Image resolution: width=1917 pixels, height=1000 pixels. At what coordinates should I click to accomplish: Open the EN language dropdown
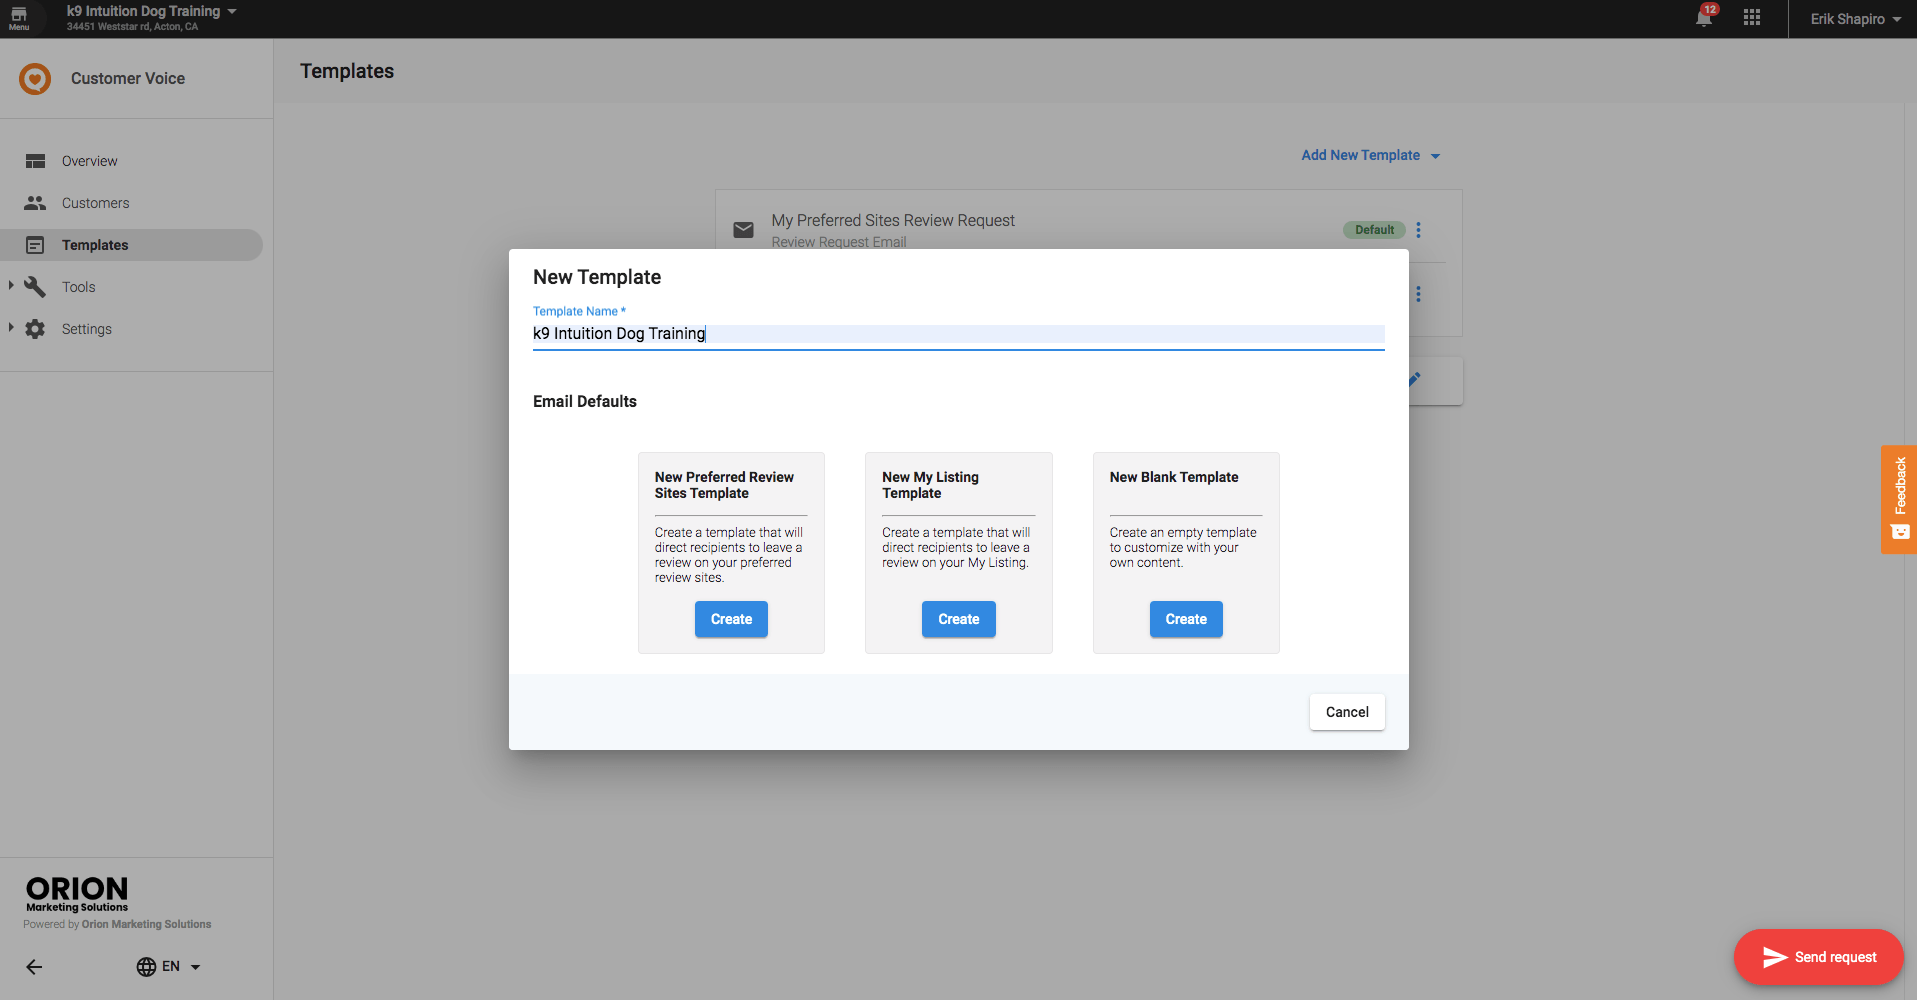point(181,967)
